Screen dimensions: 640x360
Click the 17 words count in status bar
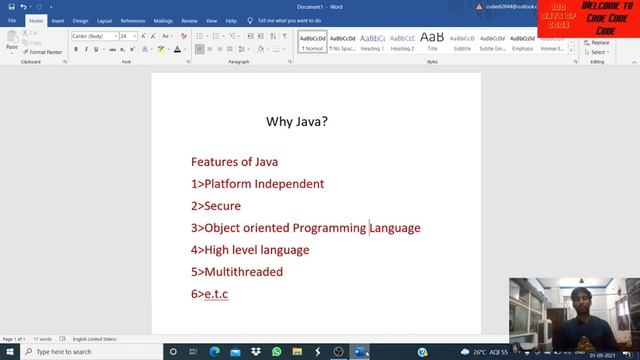pos(42,339)
